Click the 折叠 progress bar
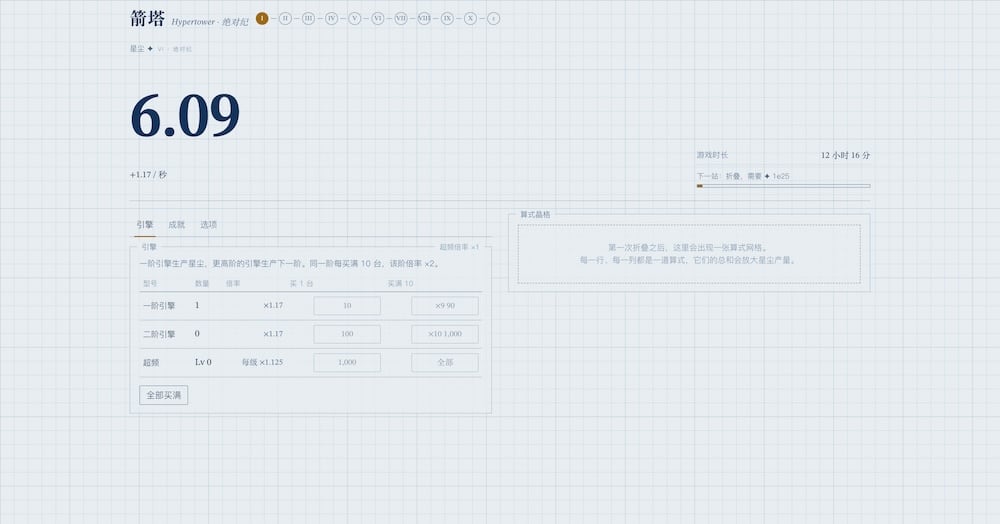This screenshot has width=1000, height=524. click(783, 186)
